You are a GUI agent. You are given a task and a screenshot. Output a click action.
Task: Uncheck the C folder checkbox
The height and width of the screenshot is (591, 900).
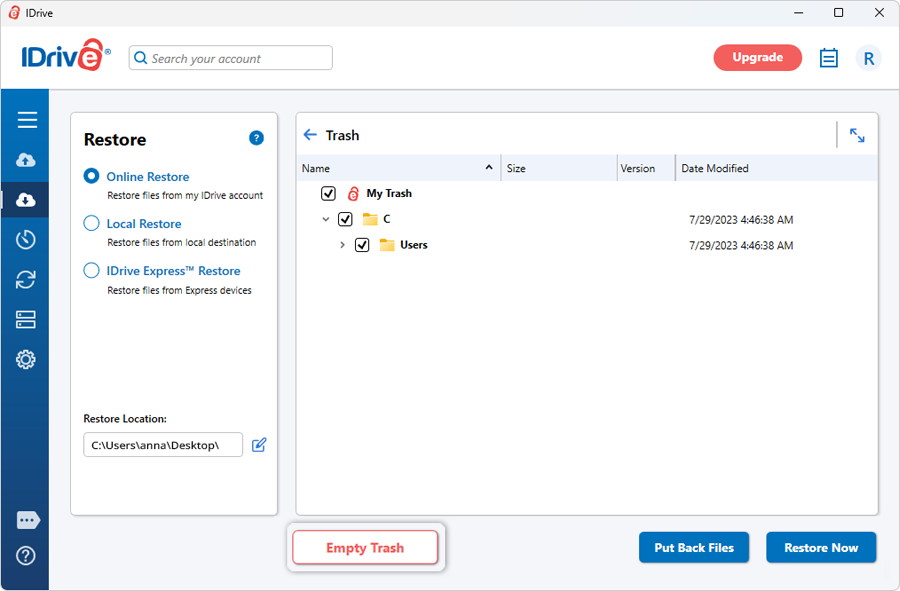click(x=345, y=219)
